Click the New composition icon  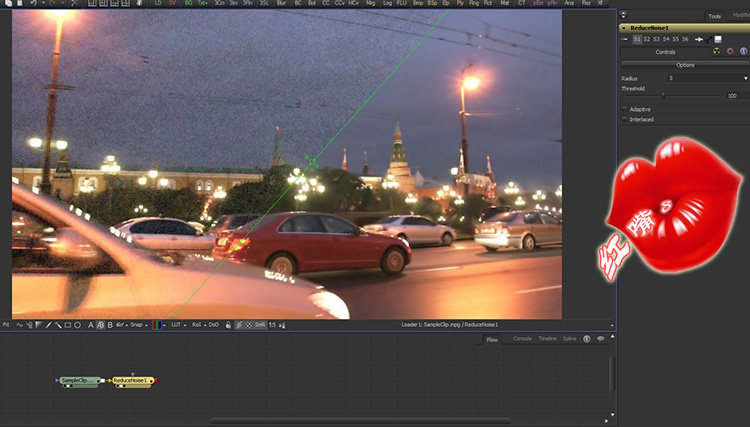(8, 3)
